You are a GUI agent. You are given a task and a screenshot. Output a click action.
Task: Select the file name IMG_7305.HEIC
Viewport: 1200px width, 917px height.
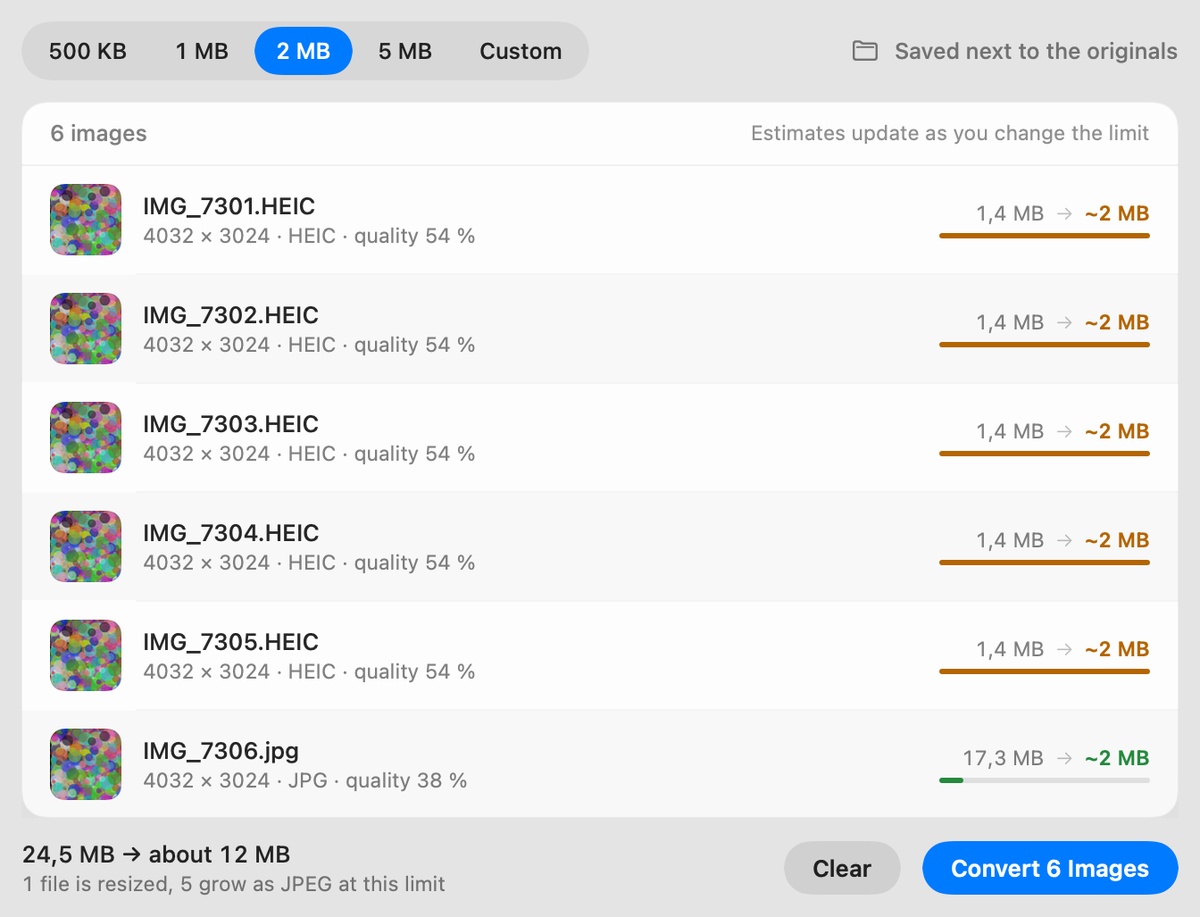231,643
